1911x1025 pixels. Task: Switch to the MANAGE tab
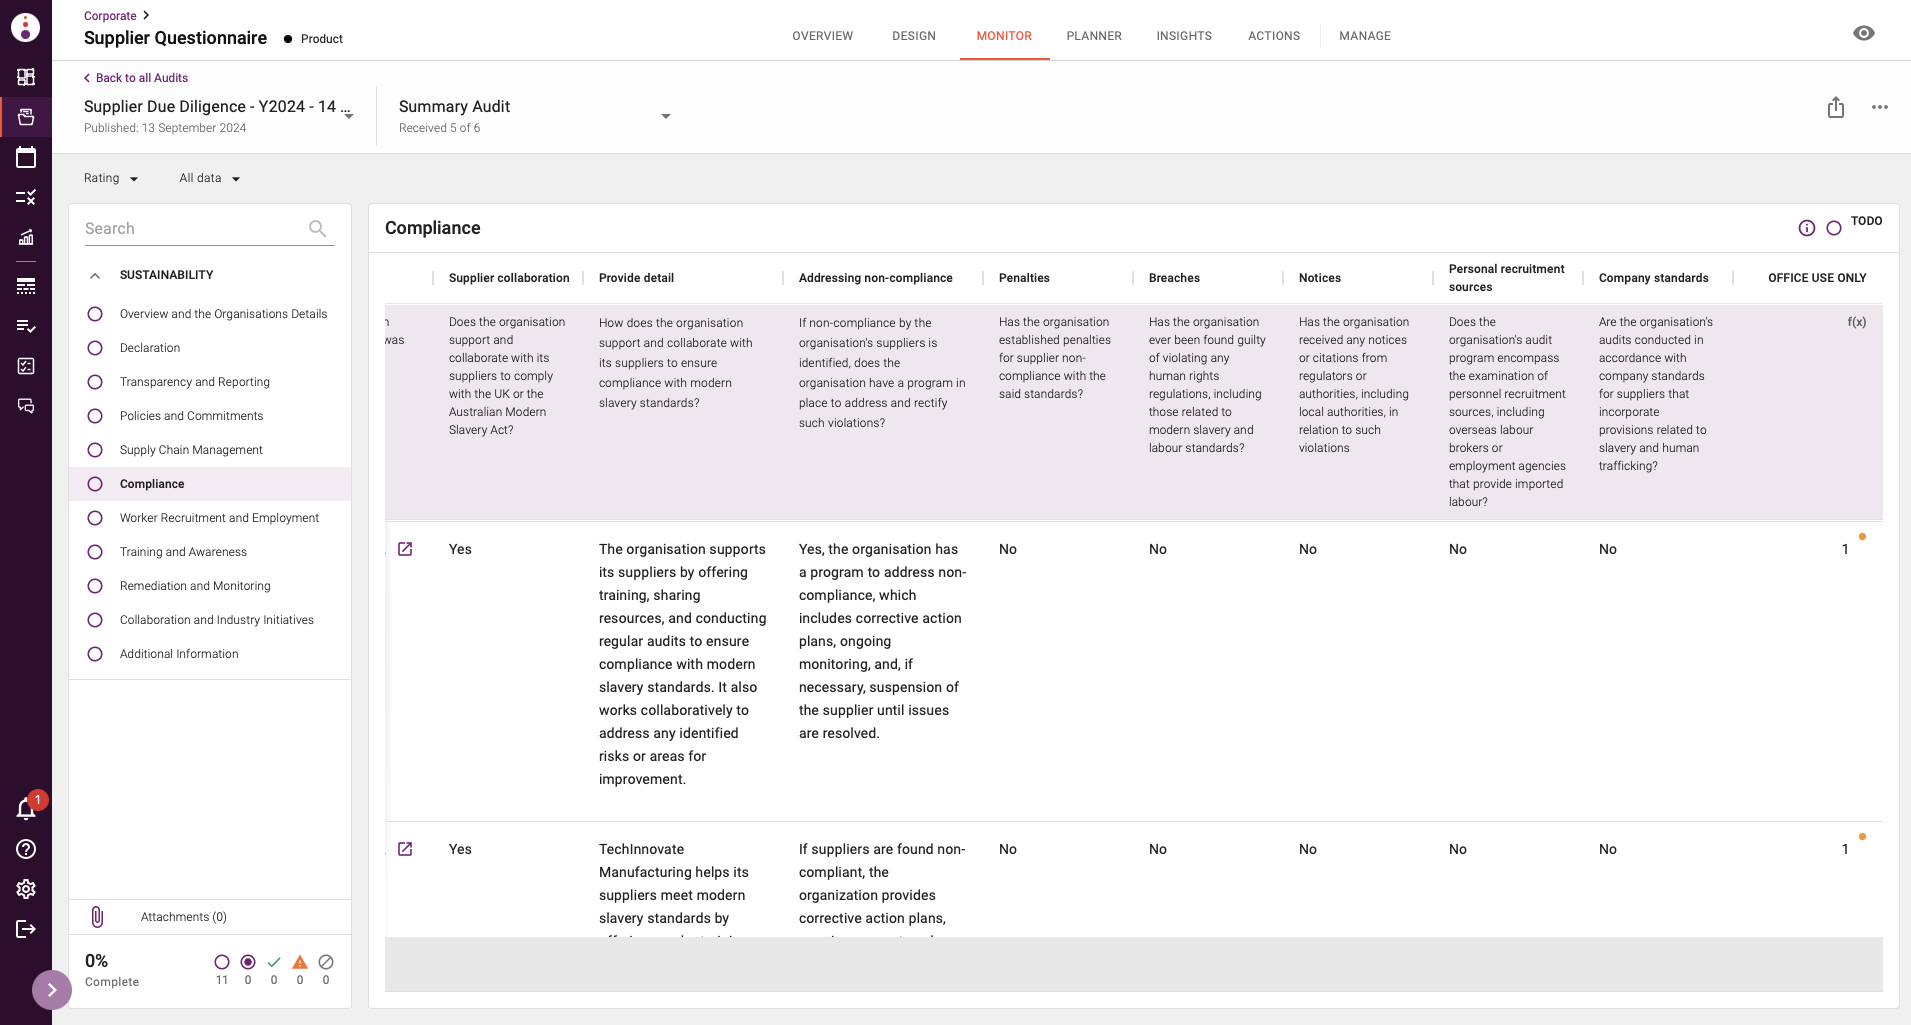pos(1365,36)
